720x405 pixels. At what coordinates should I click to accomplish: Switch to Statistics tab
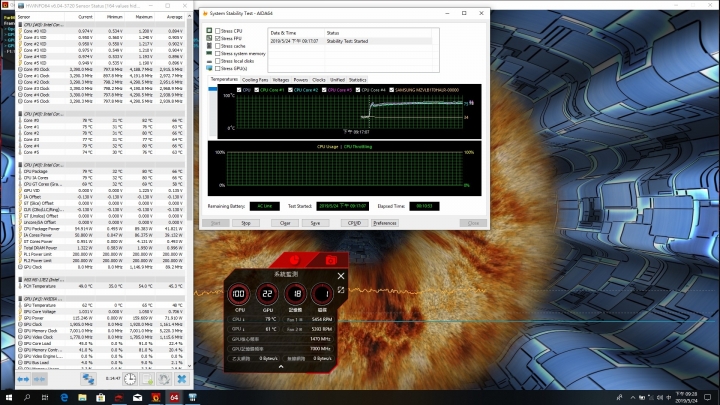point(358,80)
